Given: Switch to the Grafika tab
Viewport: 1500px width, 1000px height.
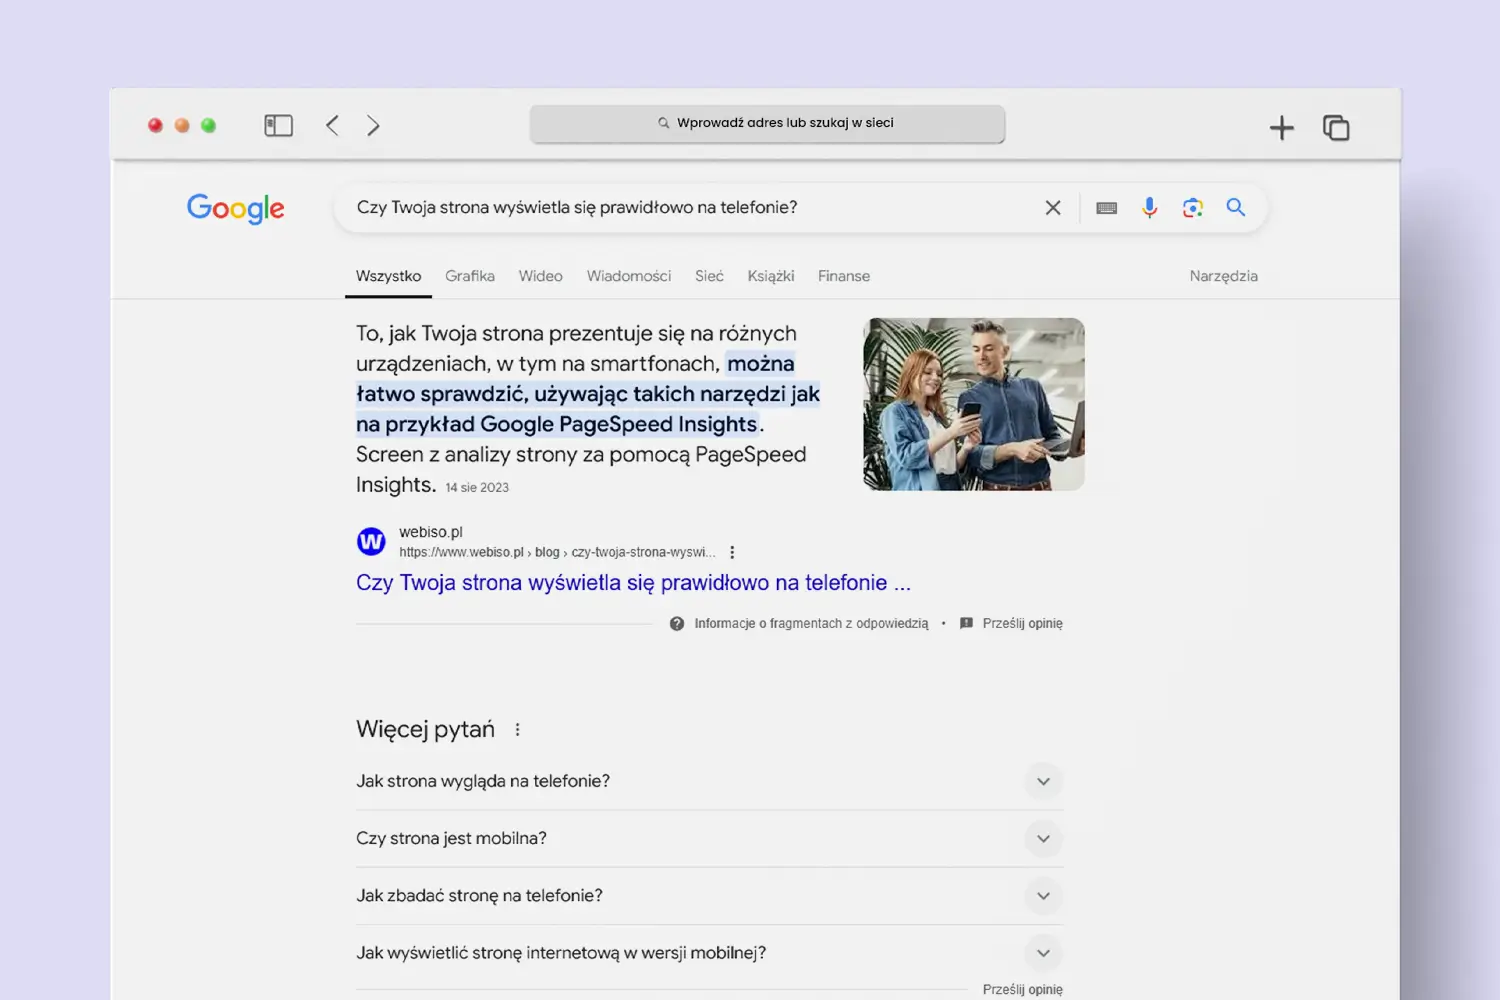Looking at the screenshot, I should (x=470, y=276).
